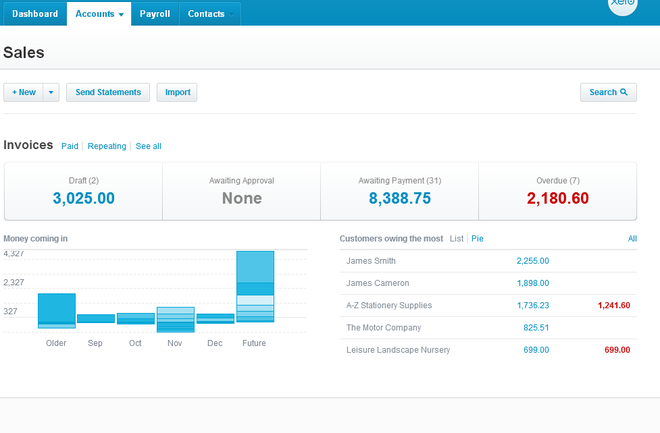Open the Draft invoices panel
This screenshot has width=660, height=433.
(83, 191)
